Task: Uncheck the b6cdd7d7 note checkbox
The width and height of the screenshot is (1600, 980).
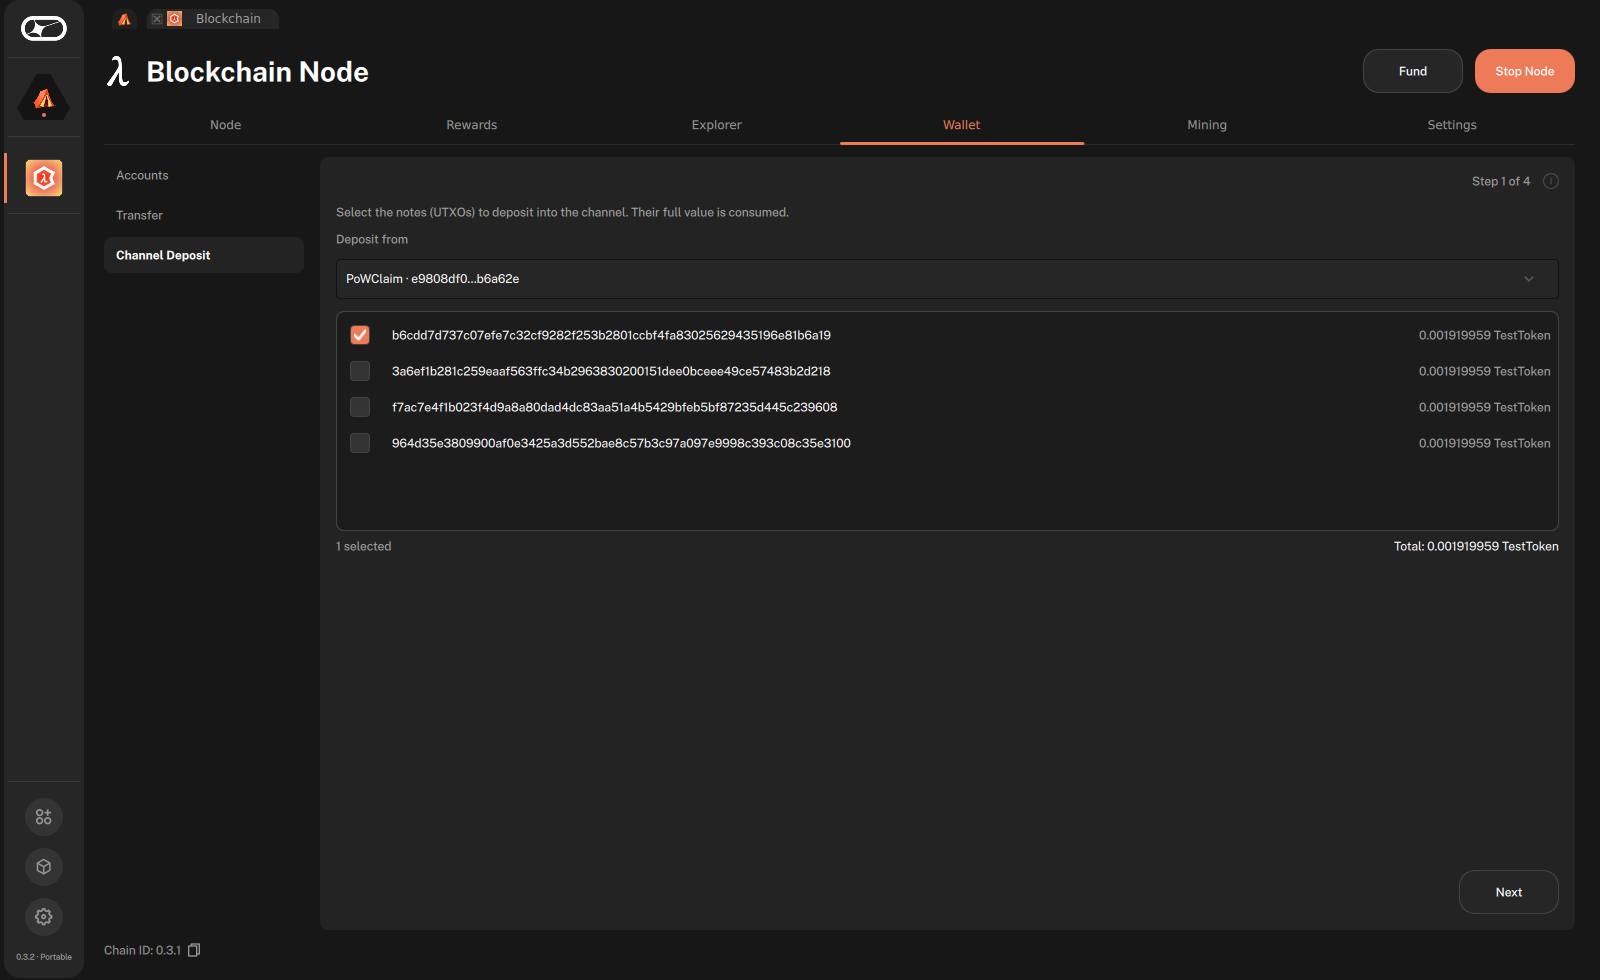Action: 360,335
